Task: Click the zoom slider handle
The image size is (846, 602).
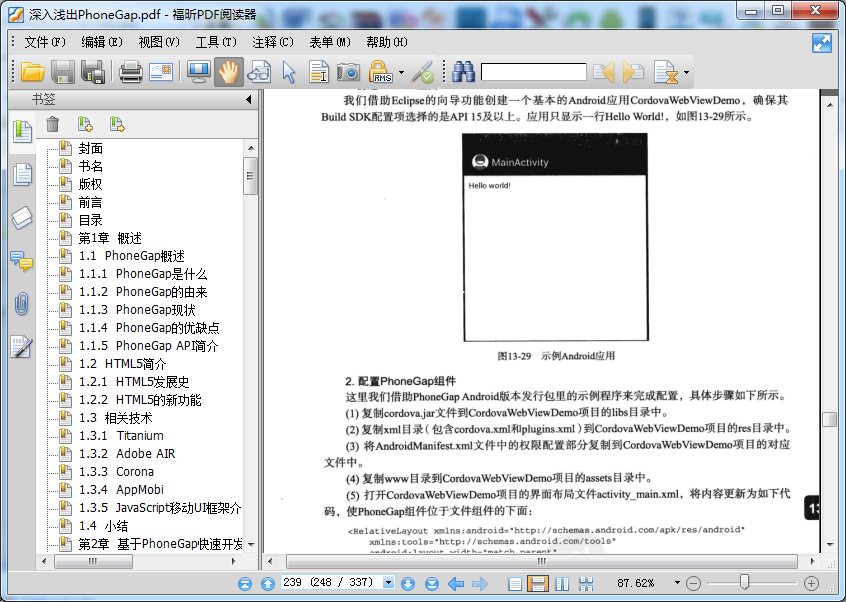Action: tap(745, 582)
